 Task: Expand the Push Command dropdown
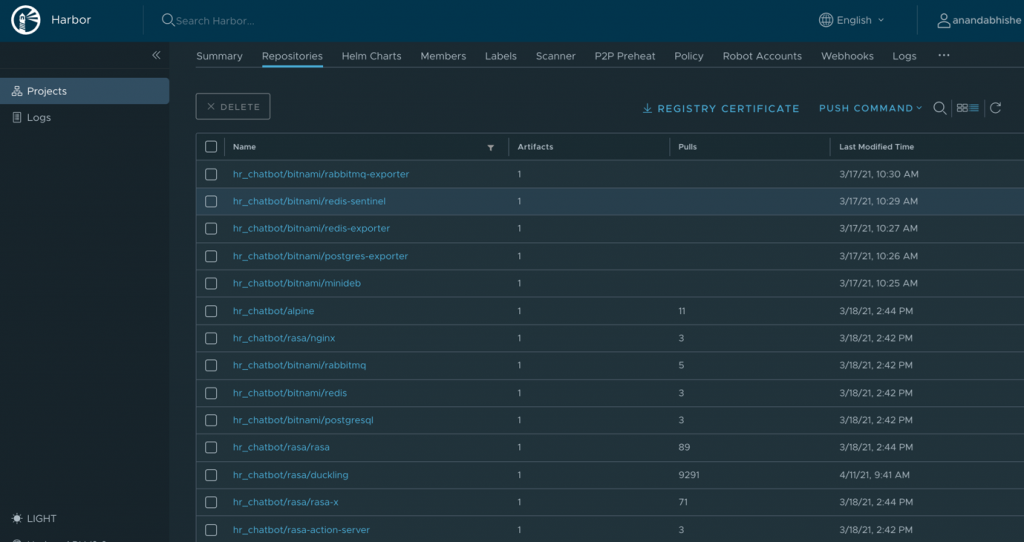pos(871,108)
